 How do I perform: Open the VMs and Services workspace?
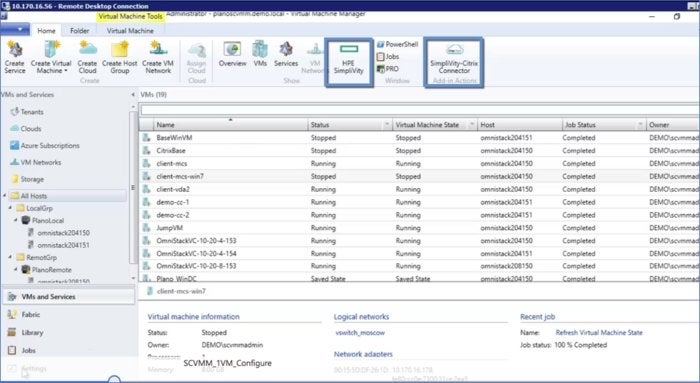click(x=68, y=297)
